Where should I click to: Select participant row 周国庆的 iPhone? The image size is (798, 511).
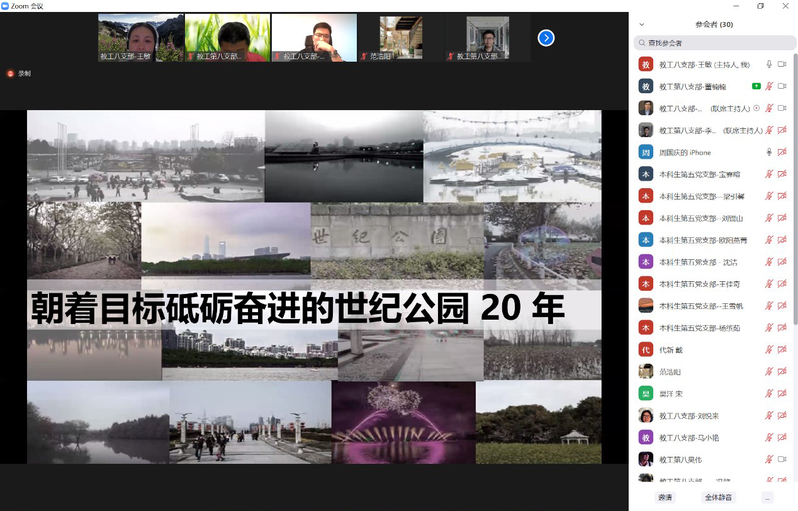pos(700,152)
